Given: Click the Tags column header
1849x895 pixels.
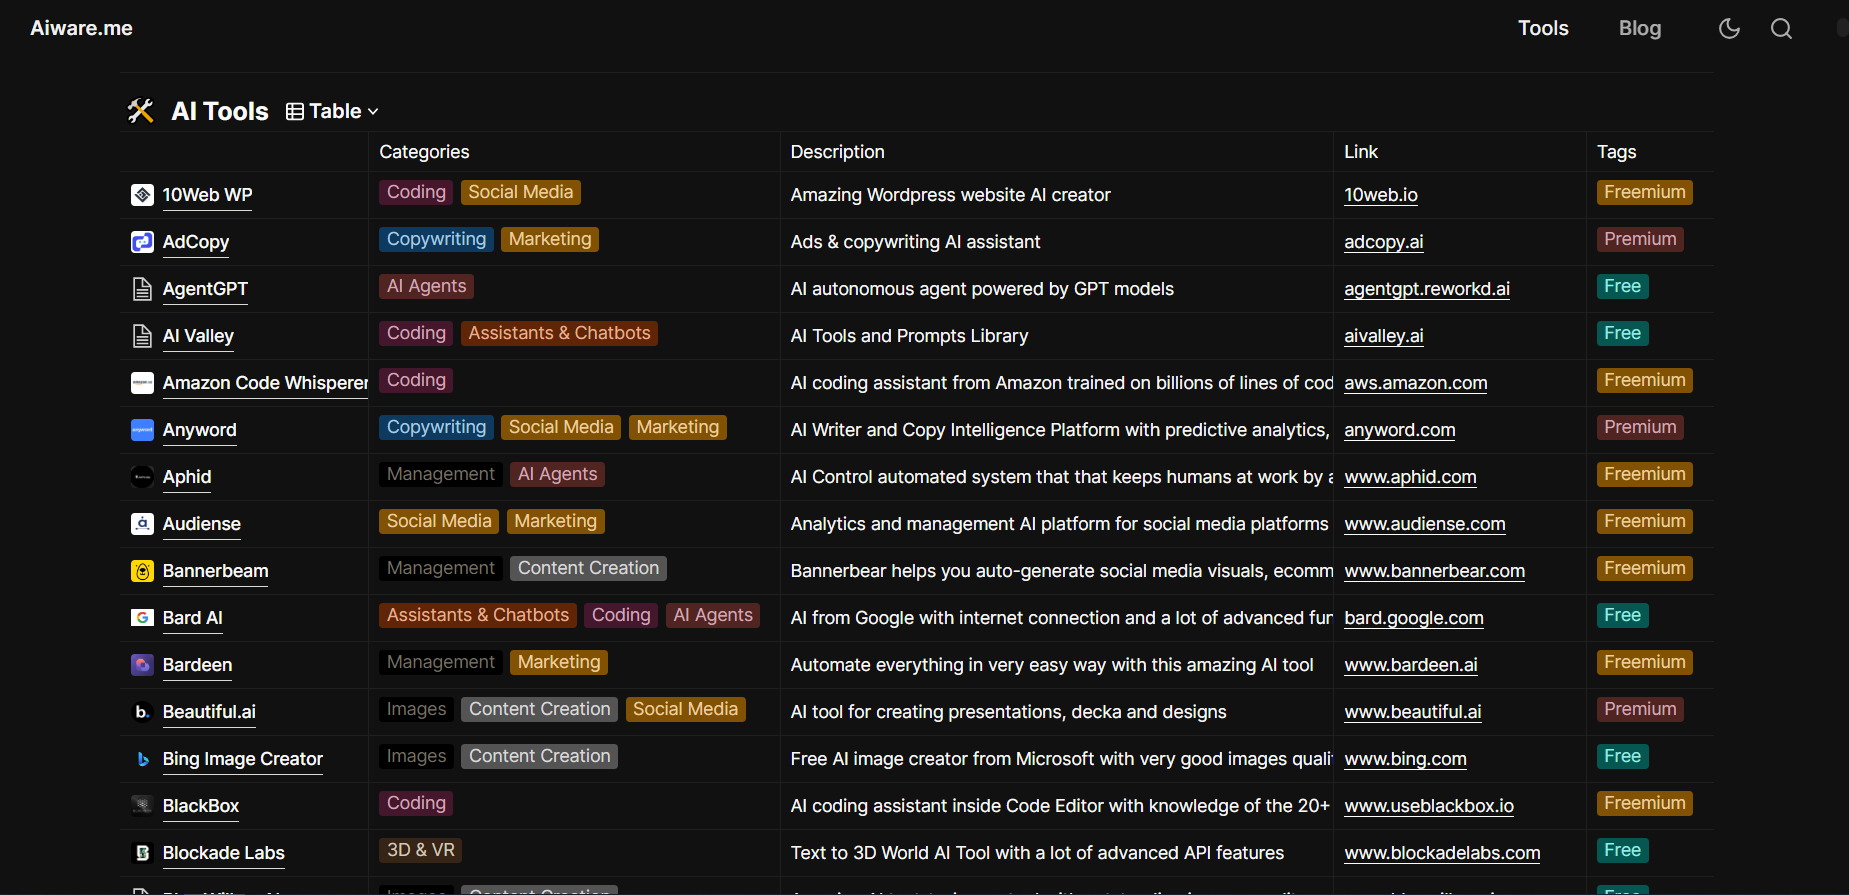Looking at the screenshot, I should click(1616, 152).
